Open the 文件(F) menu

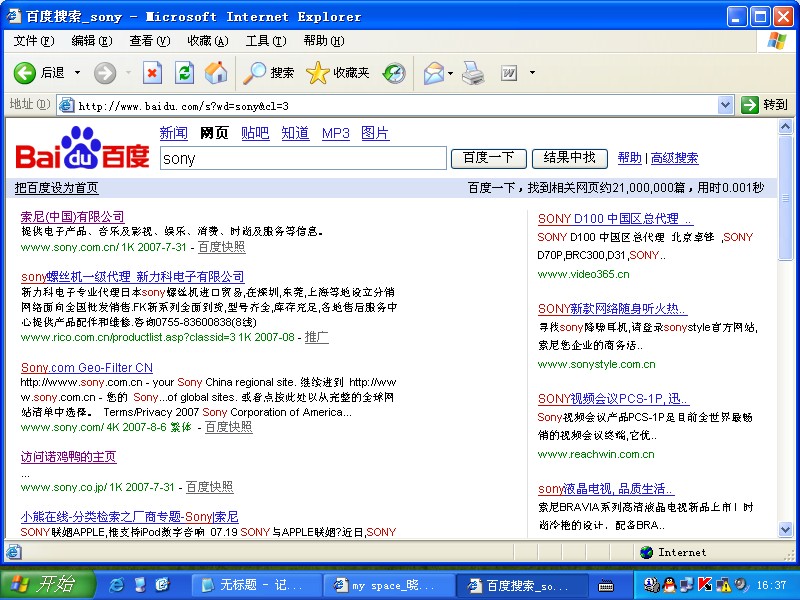tap(34, 41)
